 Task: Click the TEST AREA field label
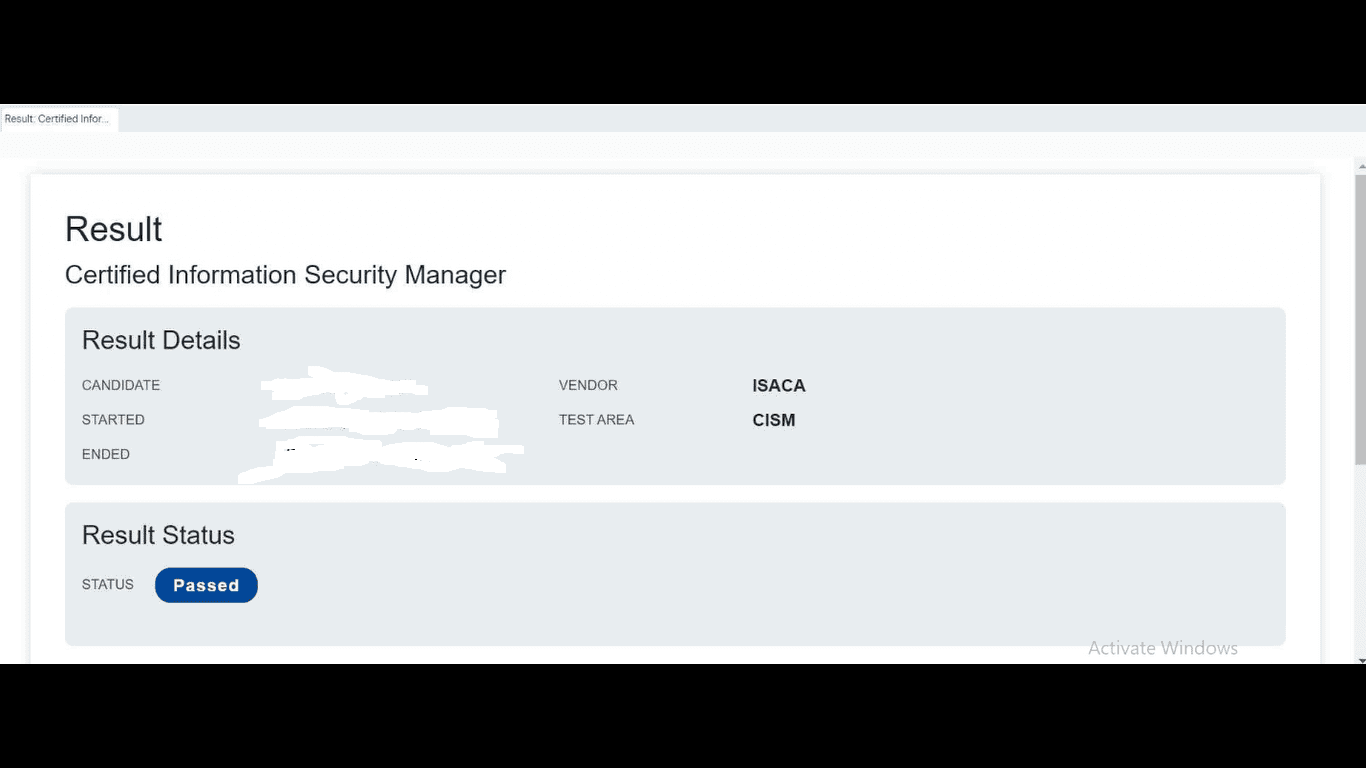[x=596, y=420]
